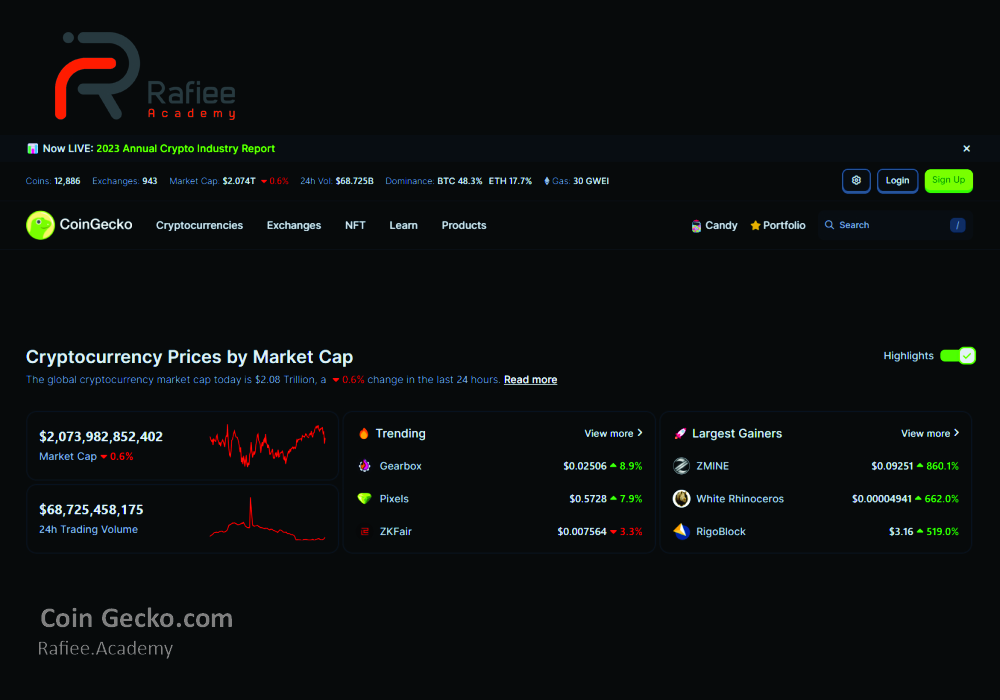Click the Gearbox price $0.02506

click(585, 466)
